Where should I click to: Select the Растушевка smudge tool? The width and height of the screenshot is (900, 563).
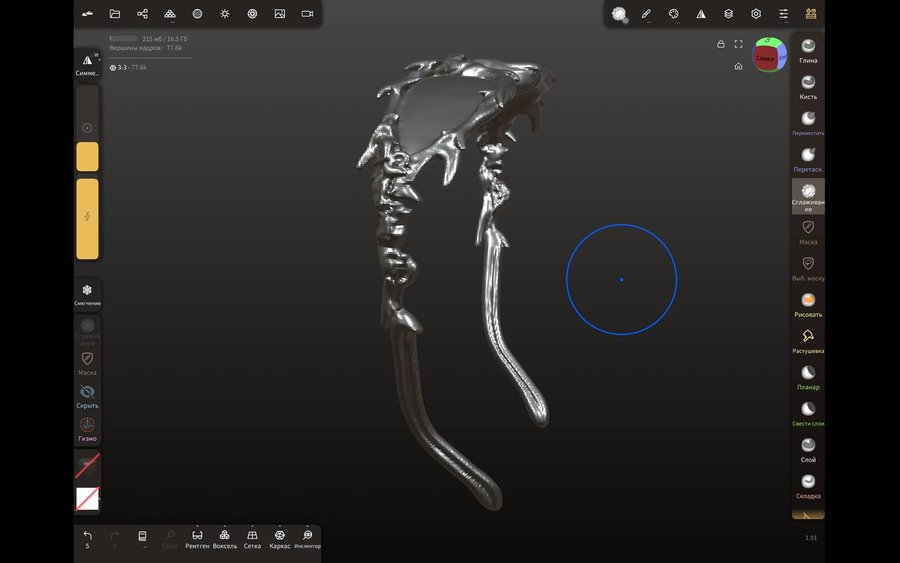[808, 341]
